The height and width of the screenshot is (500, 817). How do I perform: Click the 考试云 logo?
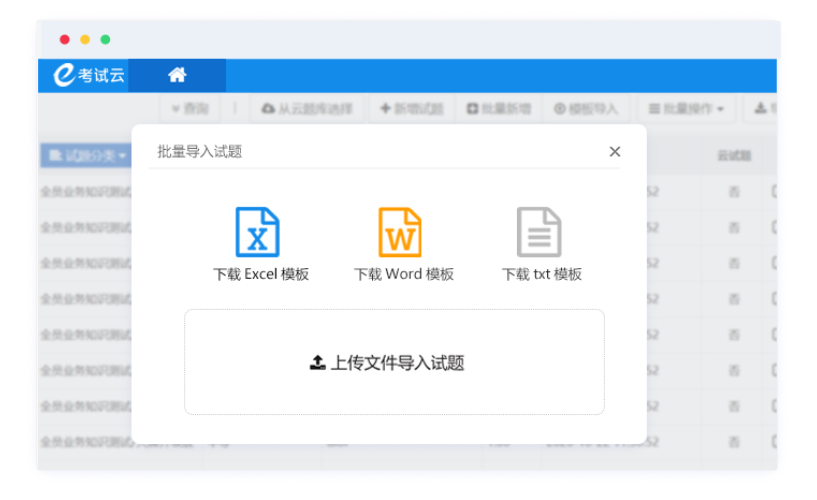88,75
